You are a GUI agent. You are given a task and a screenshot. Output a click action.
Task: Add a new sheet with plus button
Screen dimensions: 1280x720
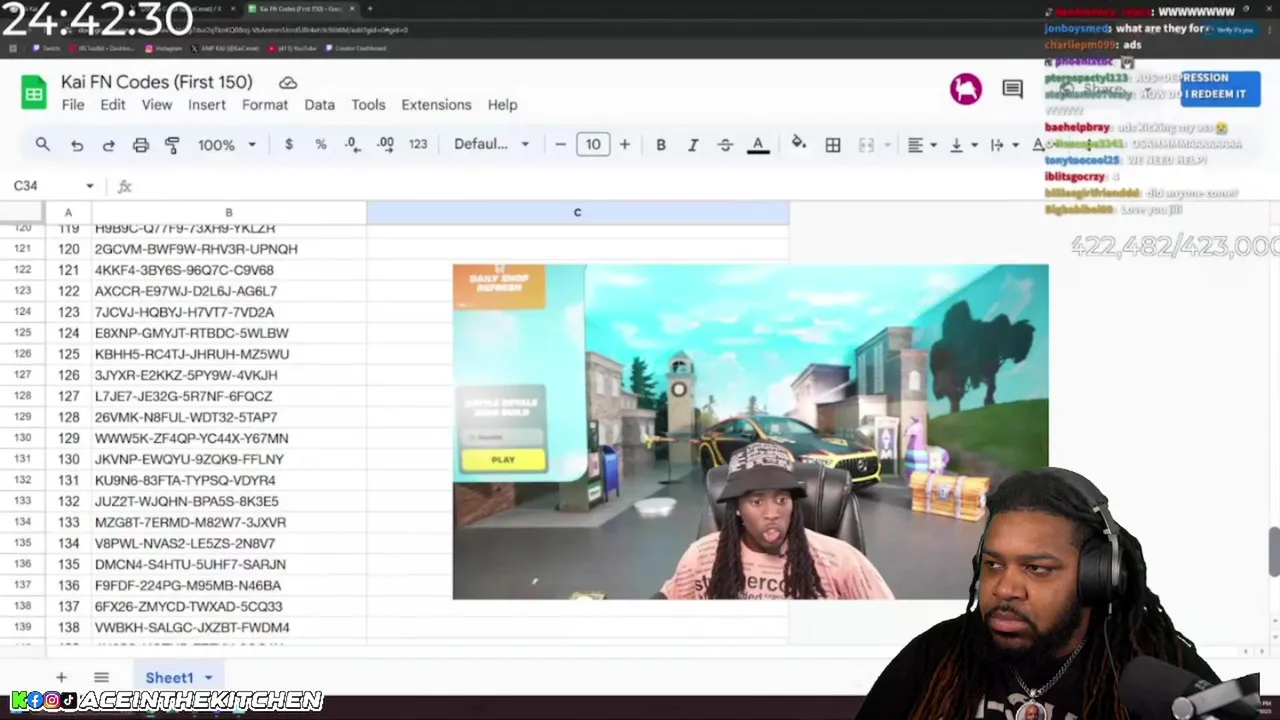[61, 677]
